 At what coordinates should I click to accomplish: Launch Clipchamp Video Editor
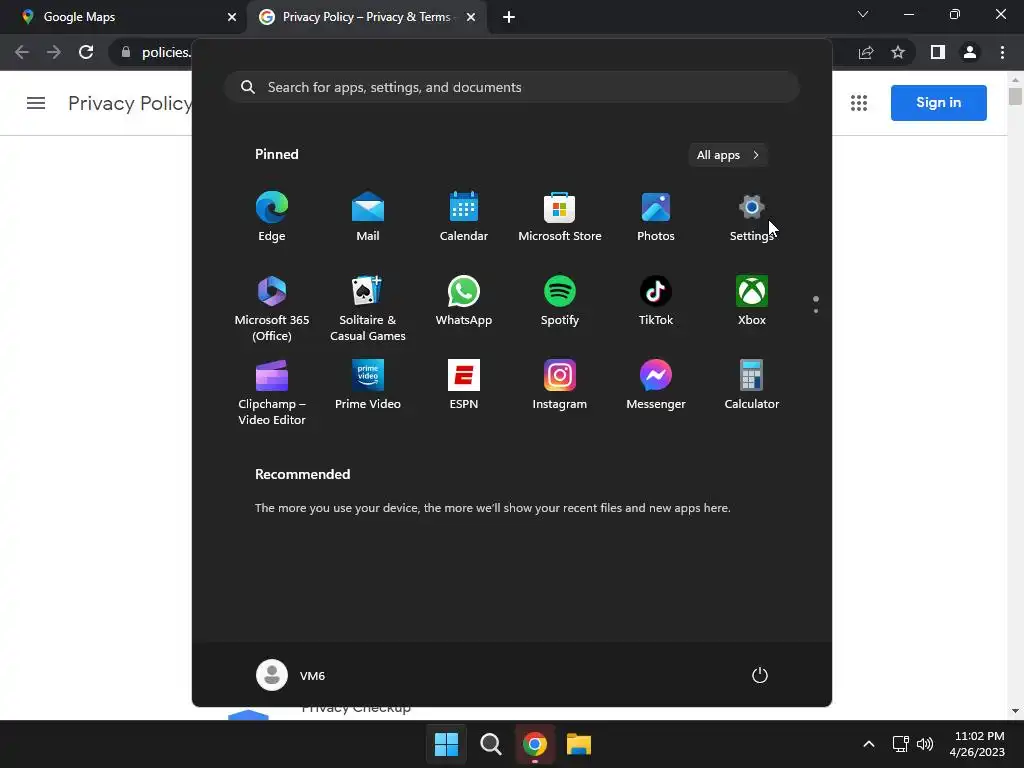click(x=272, y=392)
